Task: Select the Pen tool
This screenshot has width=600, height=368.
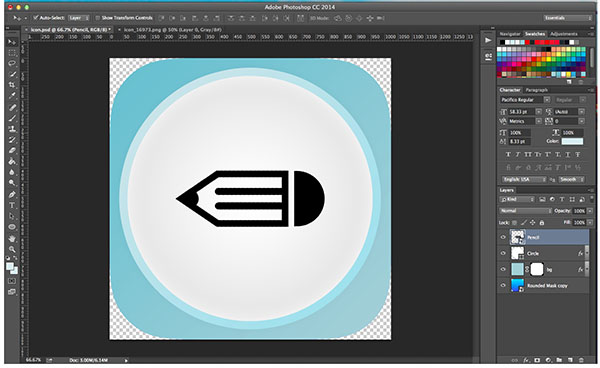Action: 12,194
